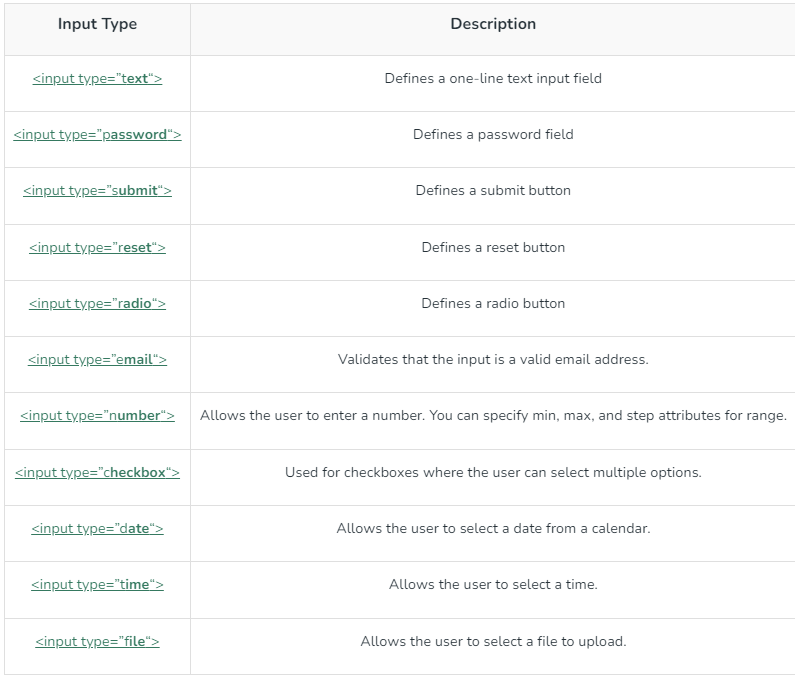This screenshot has width=795, height=675.
Task: Click the "Description" column header
Action: 493,24
